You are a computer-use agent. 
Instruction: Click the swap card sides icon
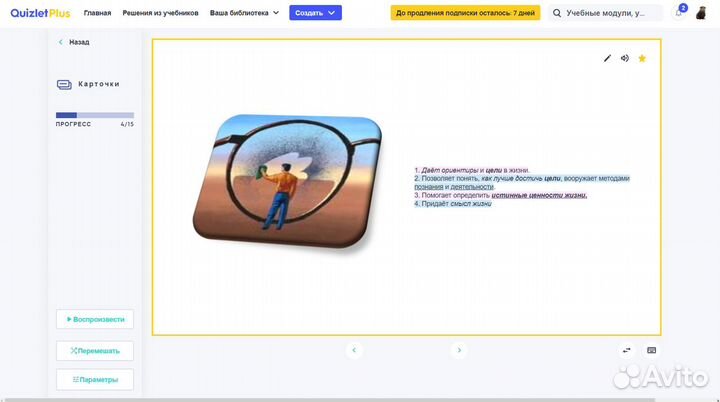click(x=626, y=350)
